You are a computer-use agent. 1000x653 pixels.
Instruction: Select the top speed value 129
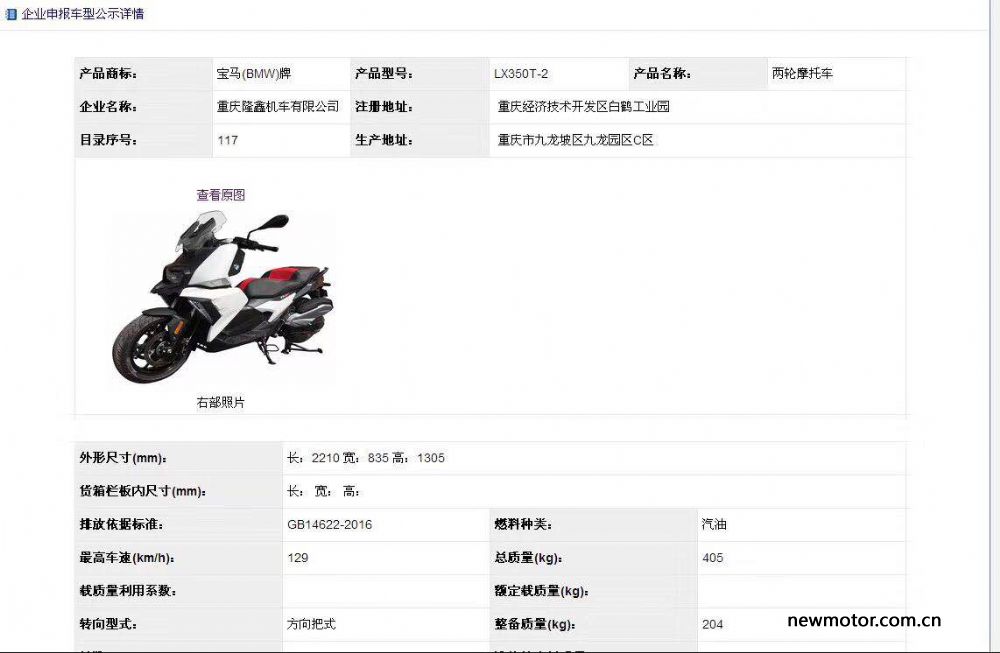point(298,558)
